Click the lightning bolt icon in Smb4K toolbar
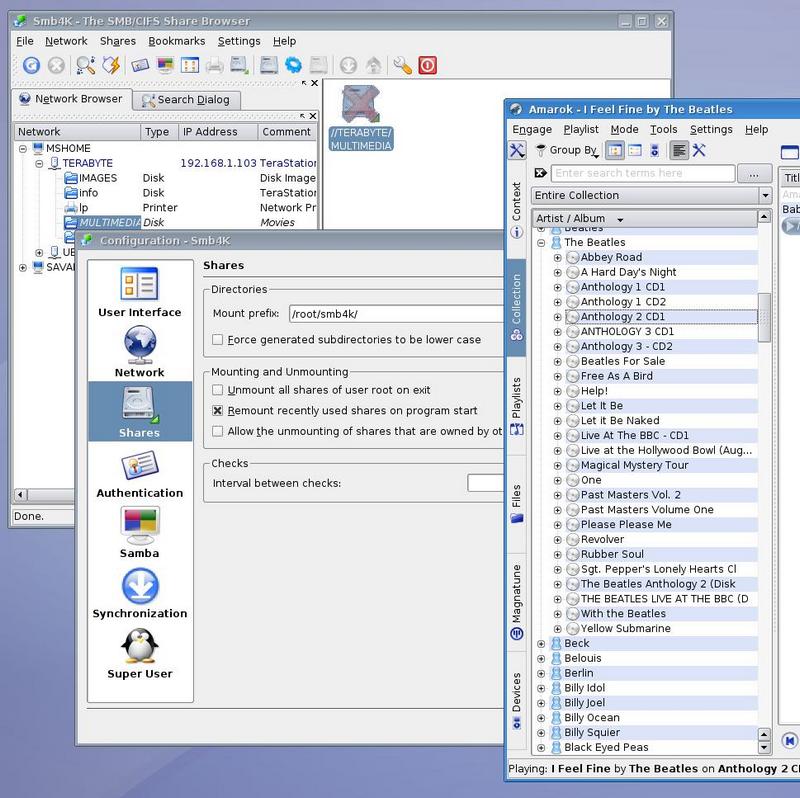The width and height of the screenshot is (800, 798). pyautogui.click(x=111, y=65)
